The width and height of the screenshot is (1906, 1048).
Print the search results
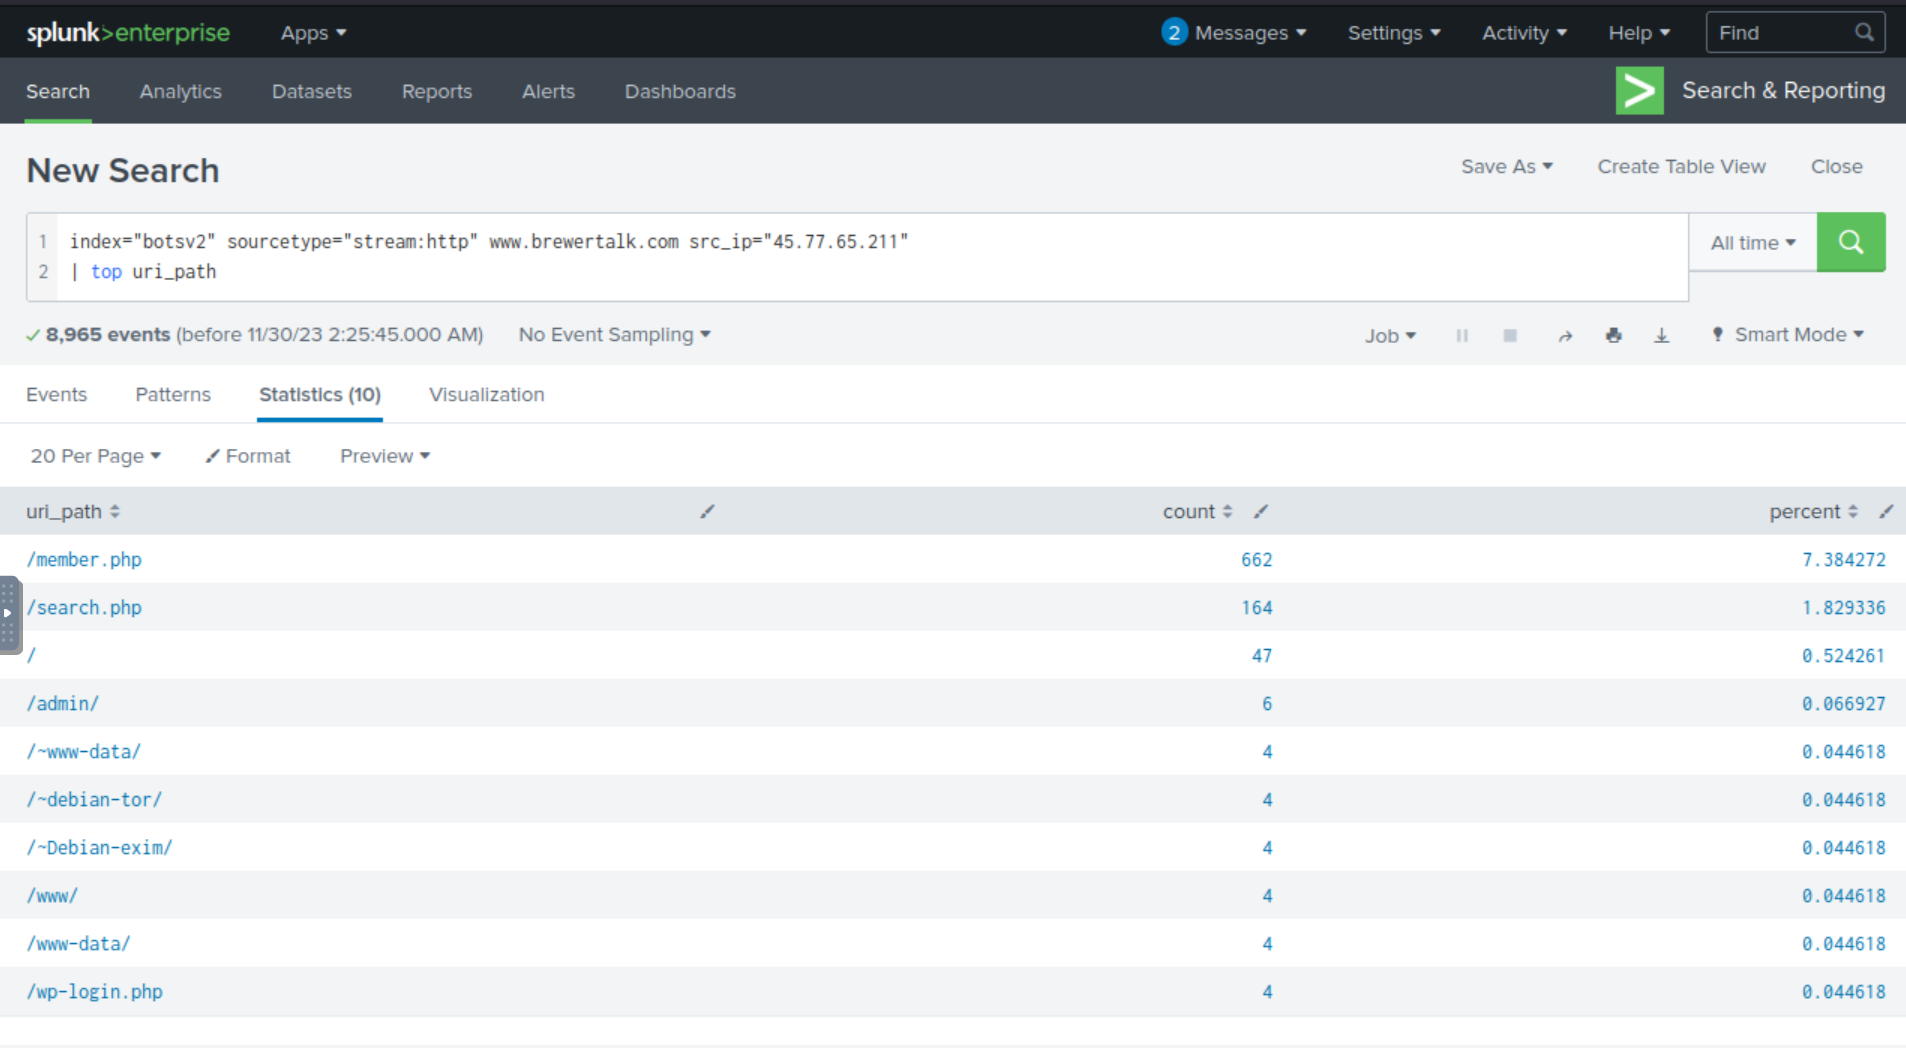1614,336
